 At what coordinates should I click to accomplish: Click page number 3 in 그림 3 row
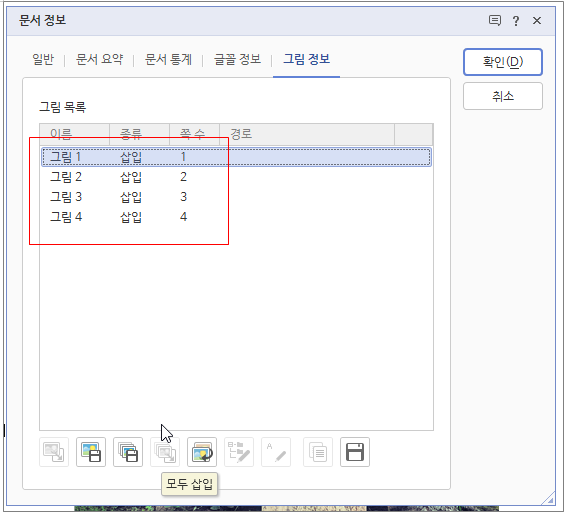point(184,198)
